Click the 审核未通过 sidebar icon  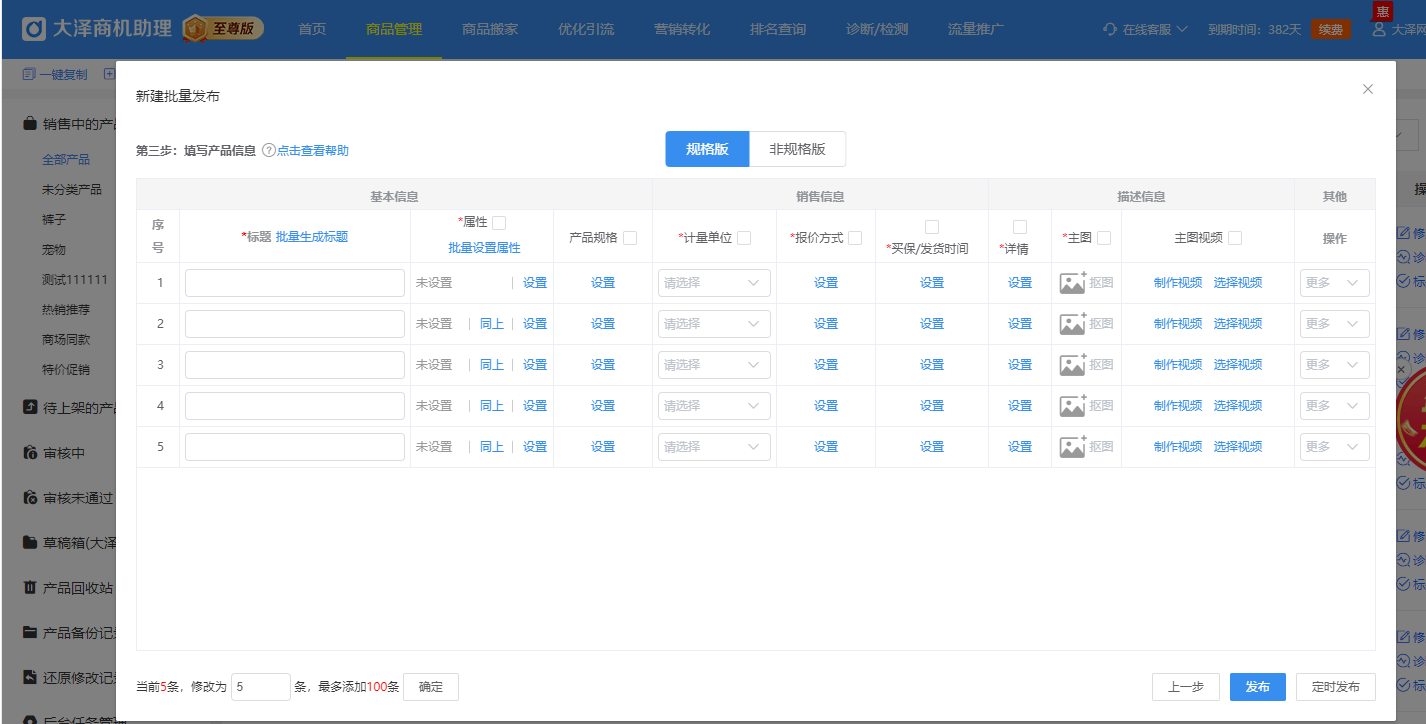pos(30,498)
